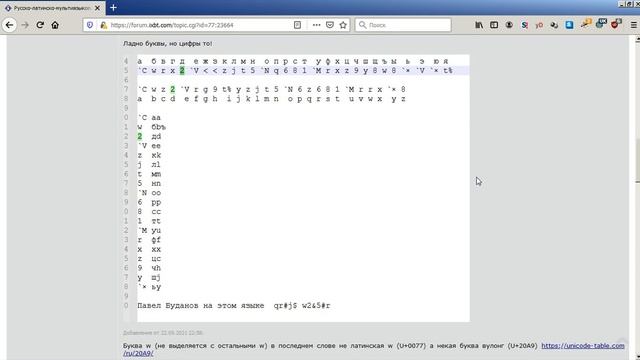Click the highlighted 2 in code line 5

[182, 71]
